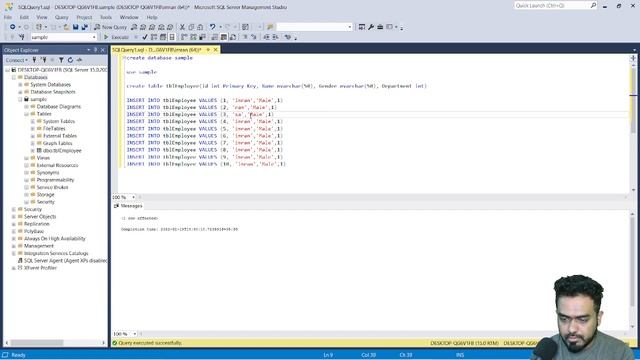640x360 pixels.
Task: Toggle Results to Grid option
Action: point(224,37)
